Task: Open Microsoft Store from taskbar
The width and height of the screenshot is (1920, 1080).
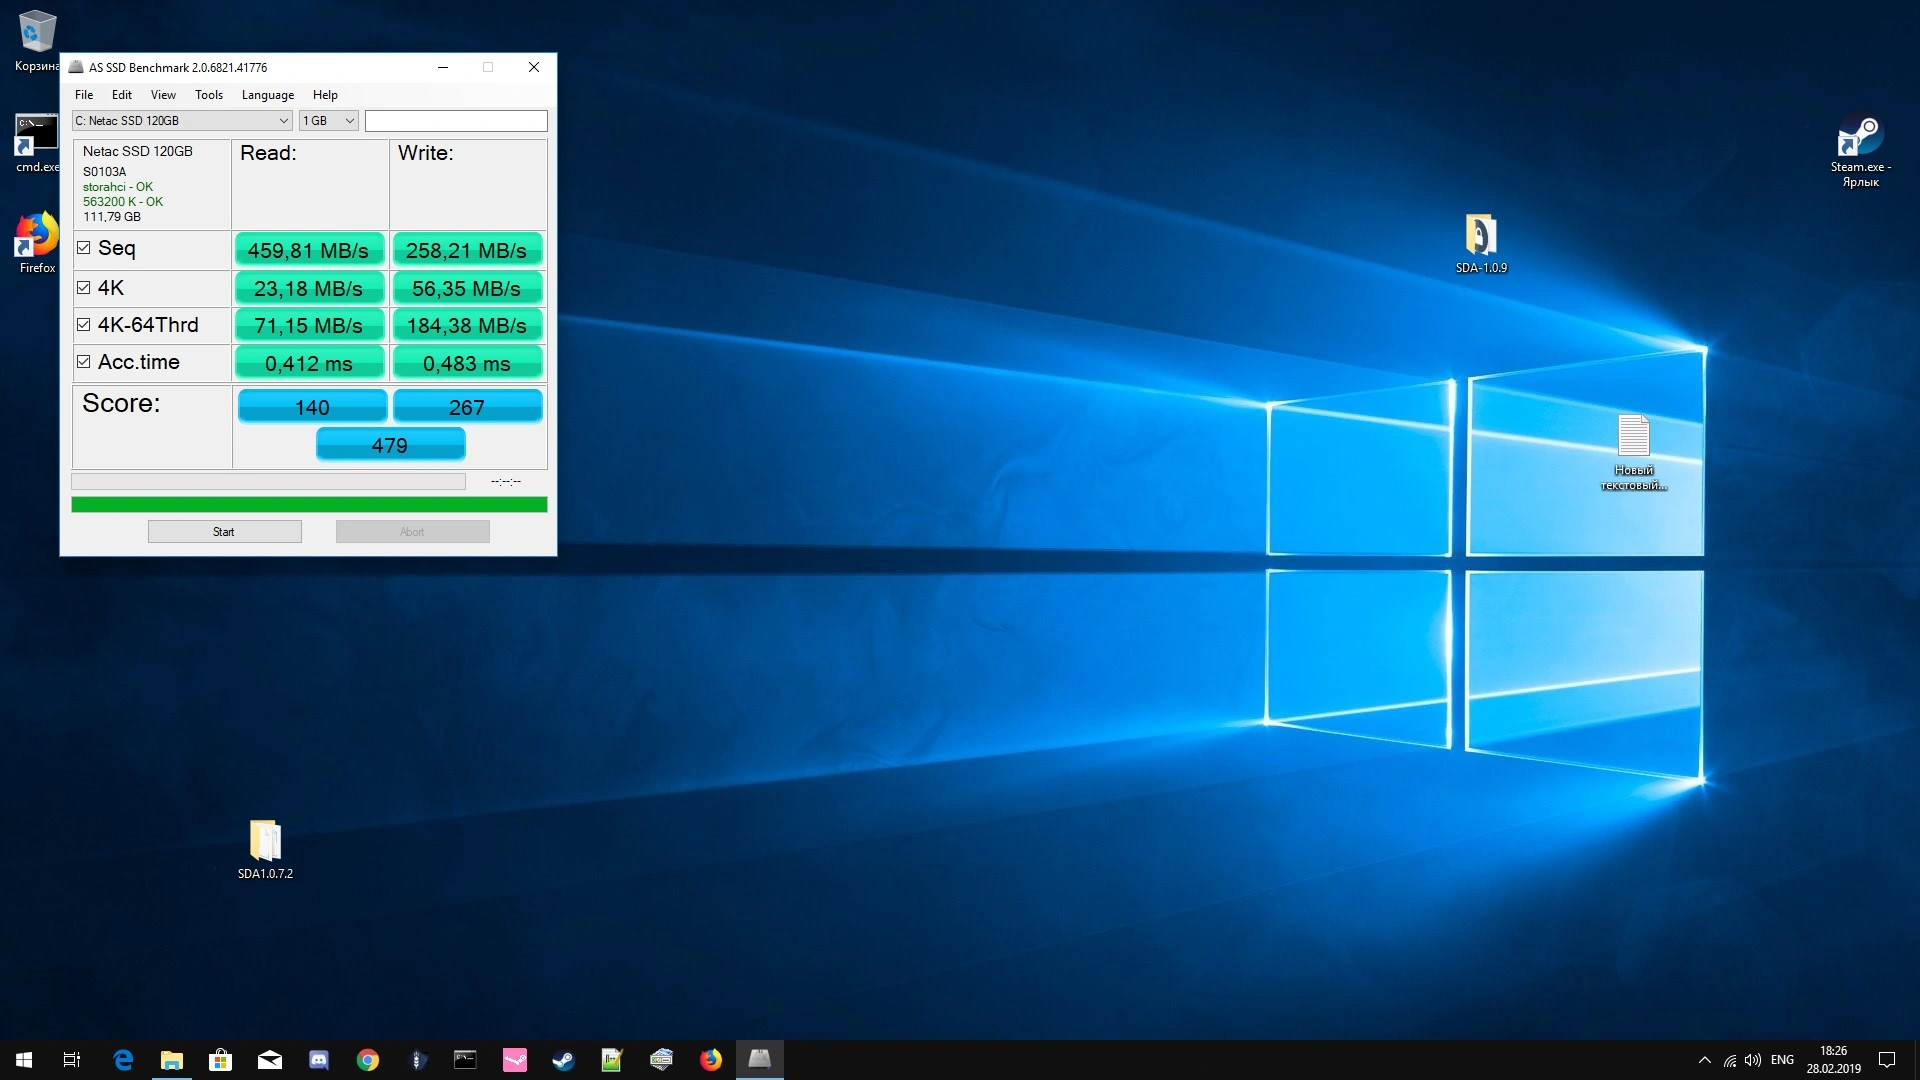Action: (x=220, y=1060)
